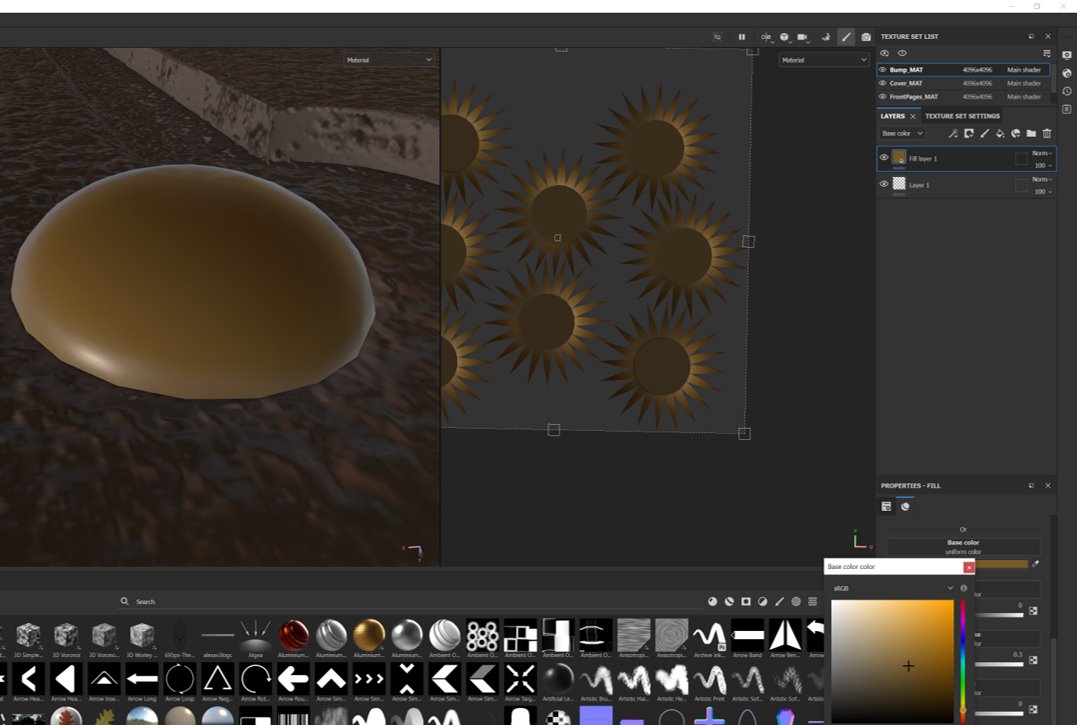Viewport: 1077px width, 725px height.
Task: Pause rendering with the pause icon
Action: pyautogui.click(x=742, y=37)
